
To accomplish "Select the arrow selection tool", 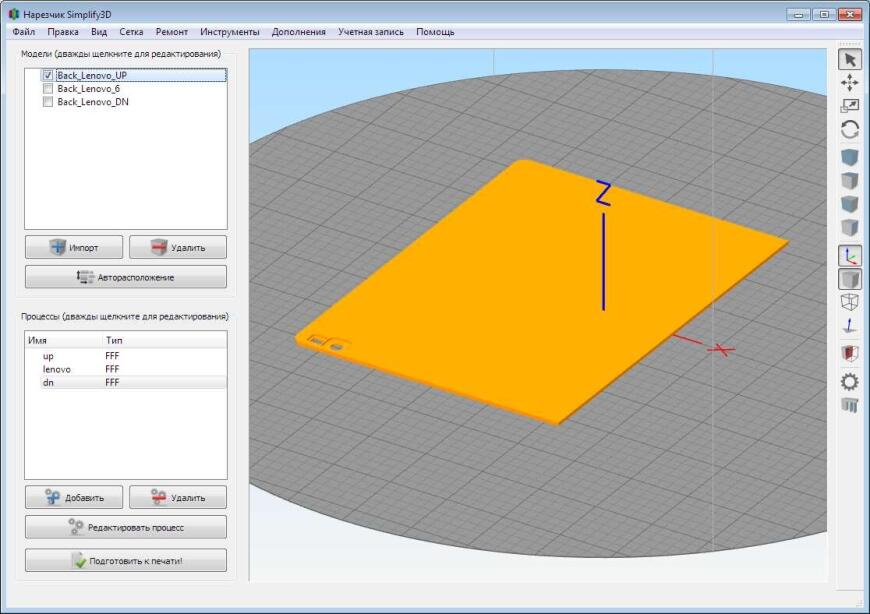I will 849,60.
